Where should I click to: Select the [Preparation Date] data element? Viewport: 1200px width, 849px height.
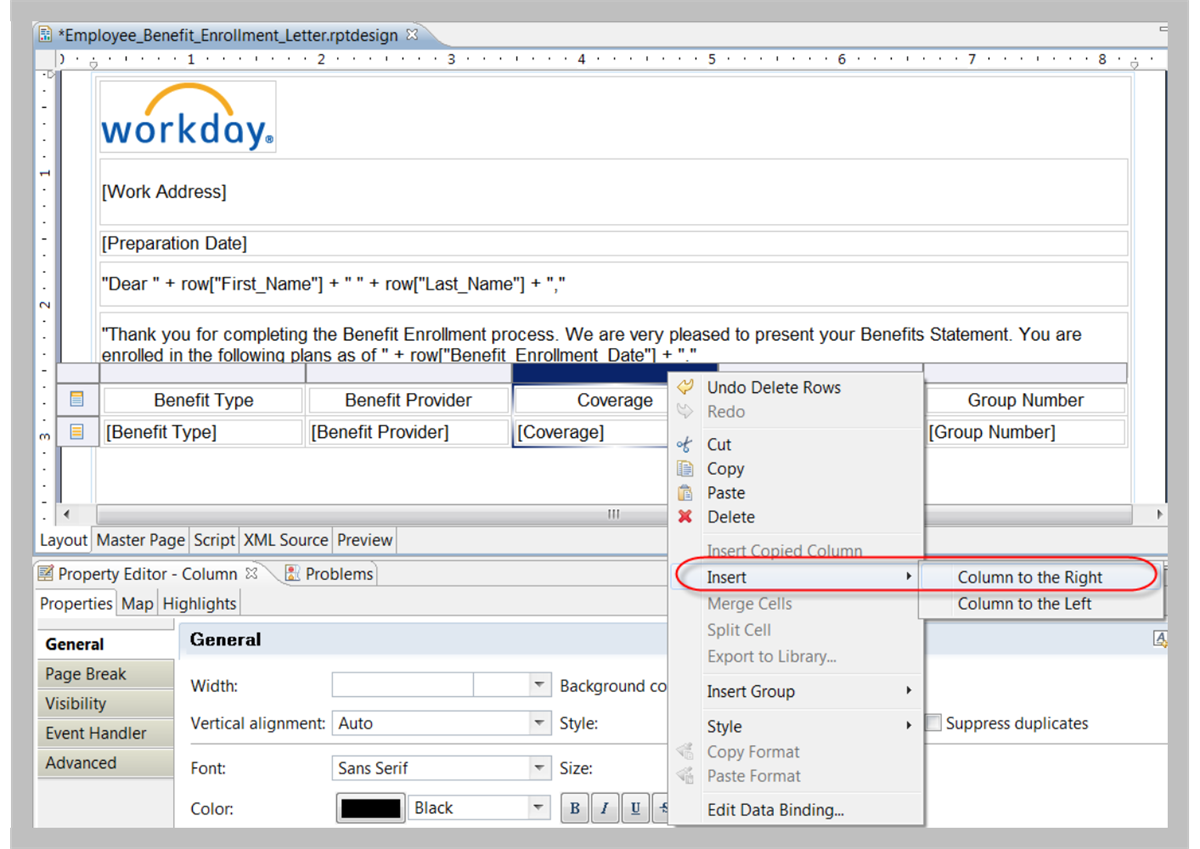coord(613,243)
